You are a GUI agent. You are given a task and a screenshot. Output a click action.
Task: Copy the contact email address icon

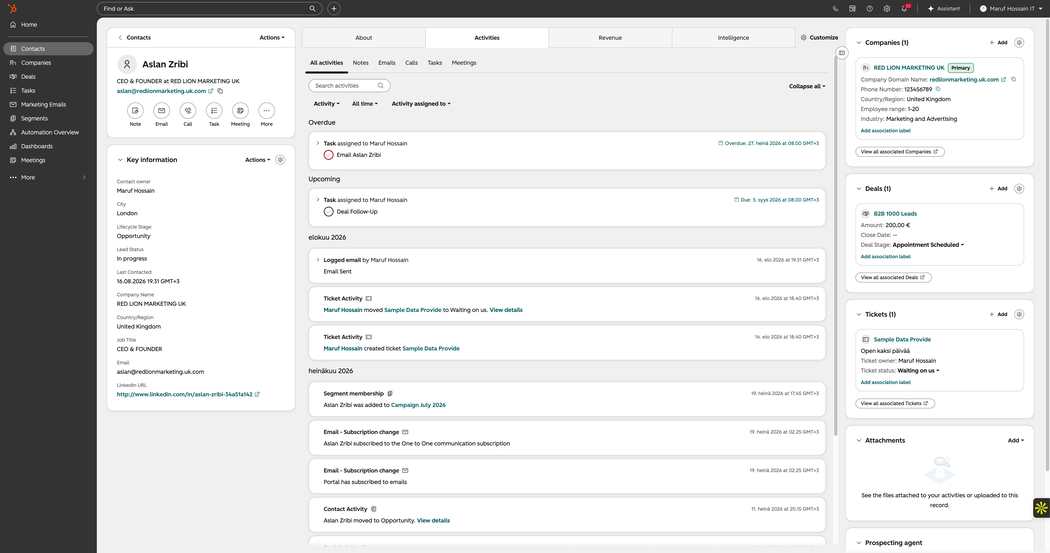pos(220,91)
